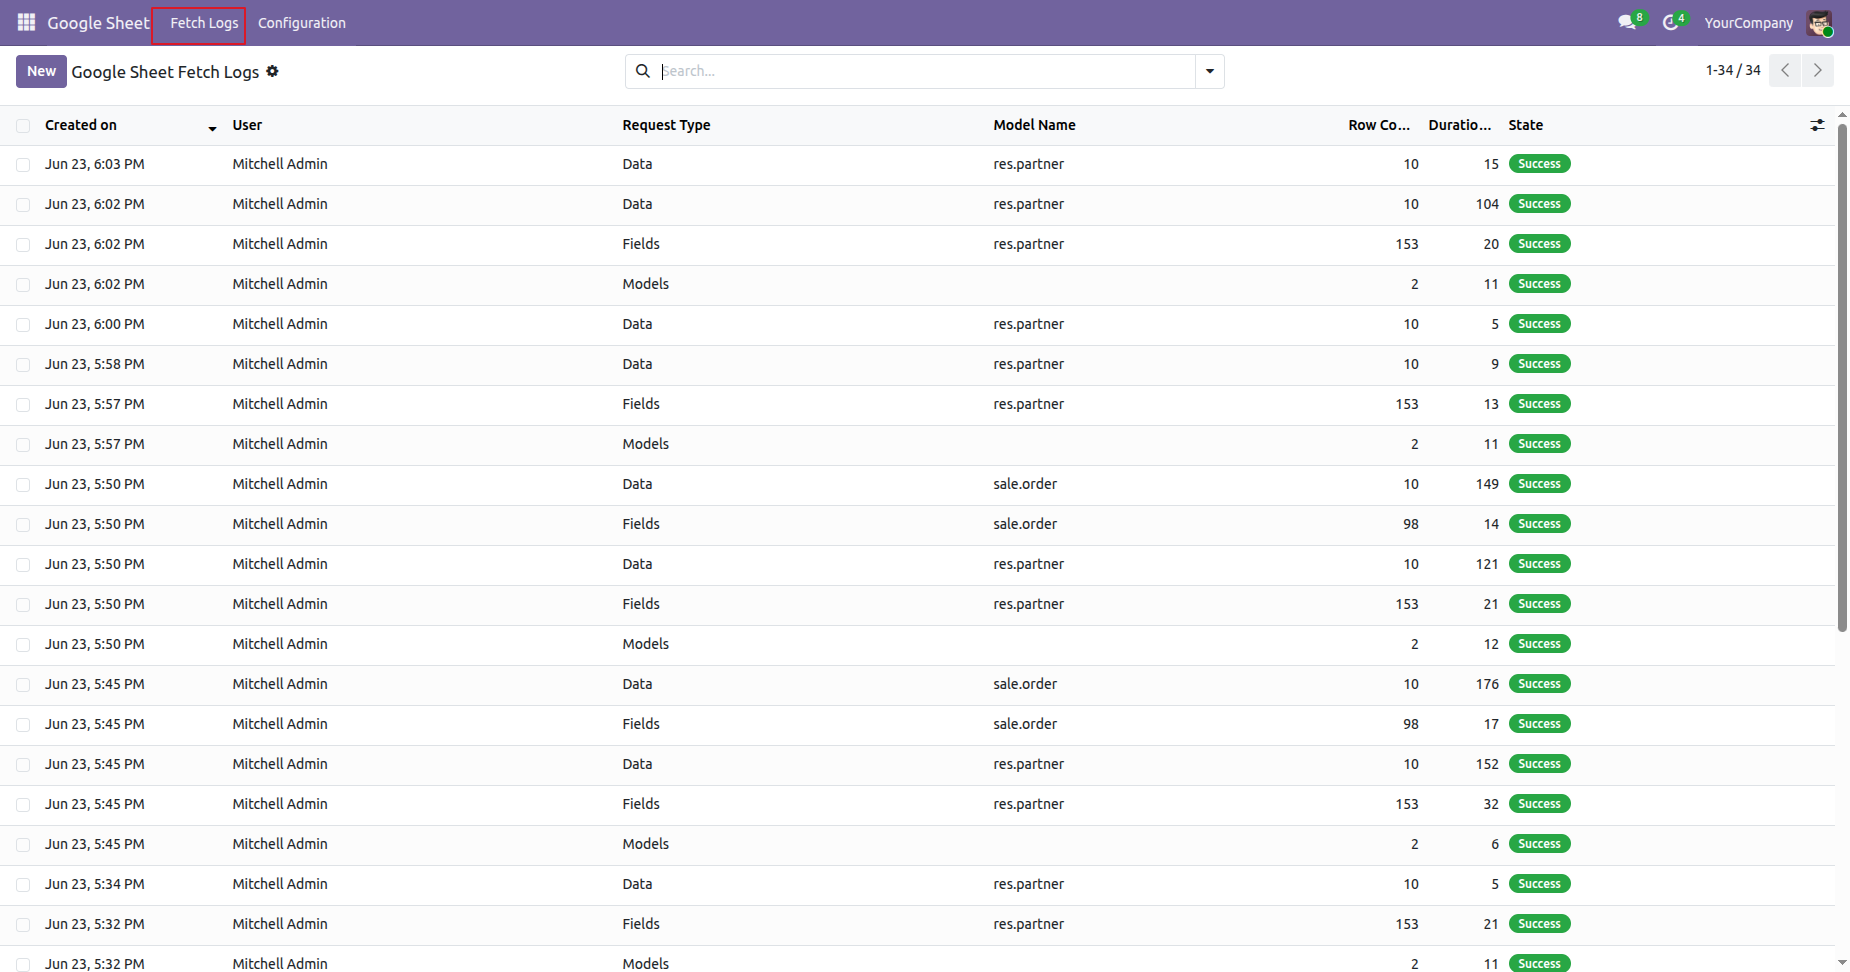
Task: Focus the Search input field
Action: tap(925, 71)
